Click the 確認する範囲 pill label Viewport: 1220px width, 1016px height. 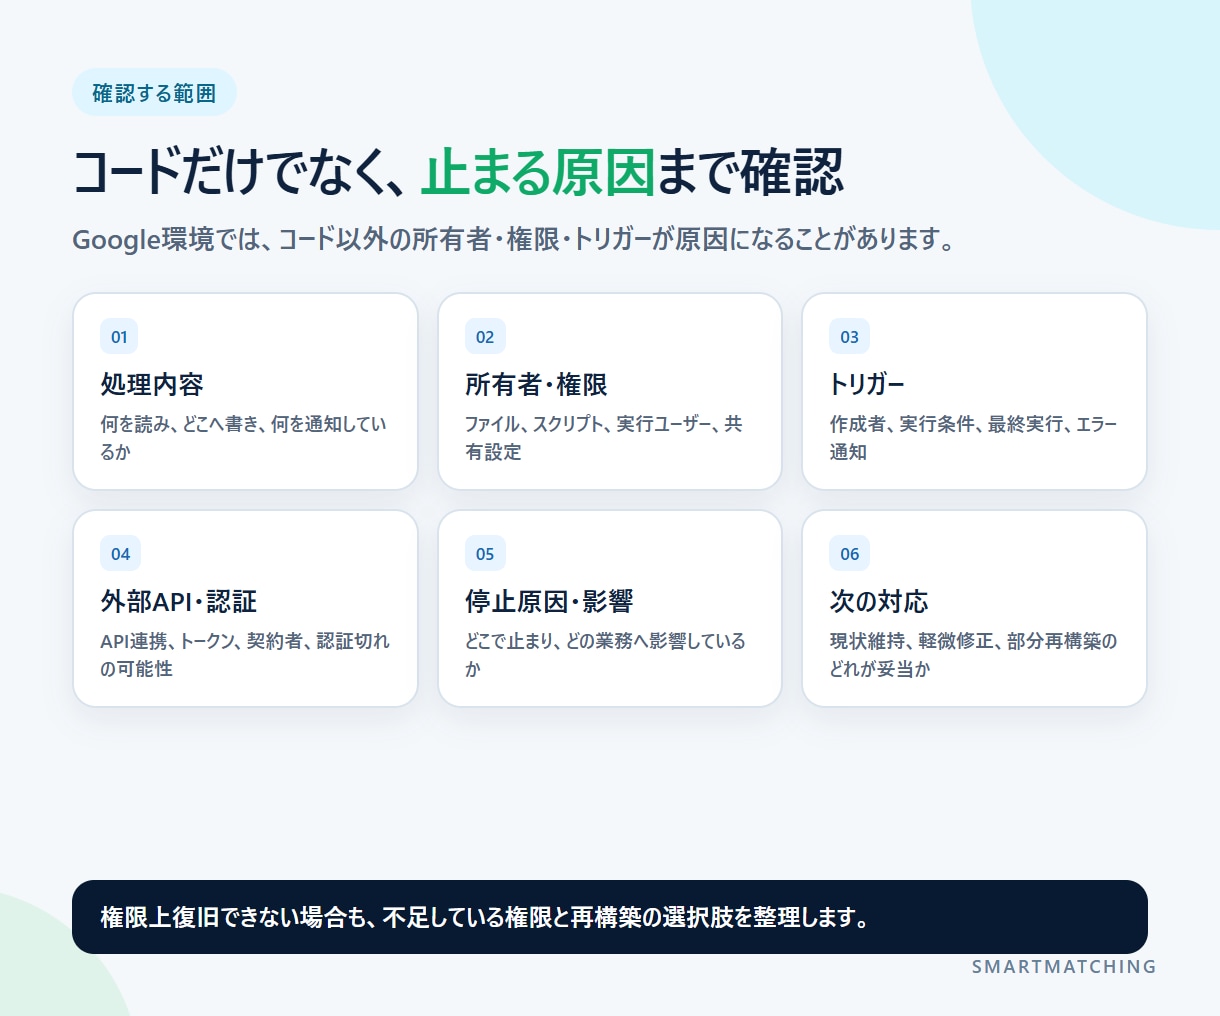click(x=154, y=93)
